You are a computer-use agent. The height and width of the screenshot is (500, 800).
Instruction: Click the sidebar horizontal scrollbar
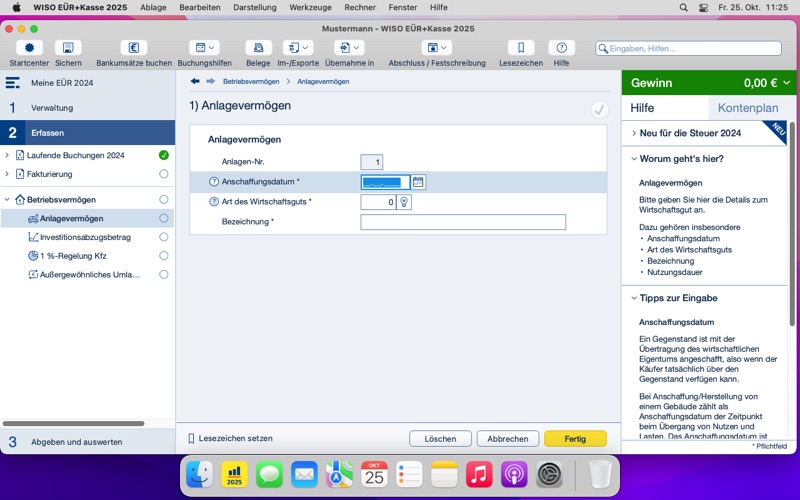click(73, 423)
